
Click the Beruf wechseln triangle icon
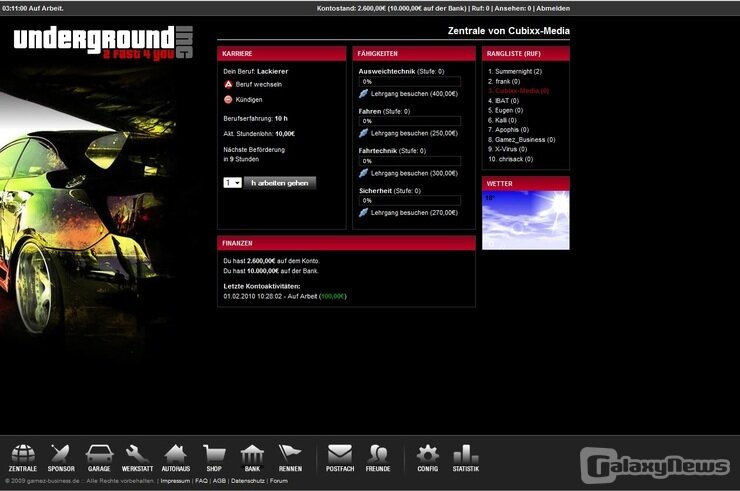[228, 85]
